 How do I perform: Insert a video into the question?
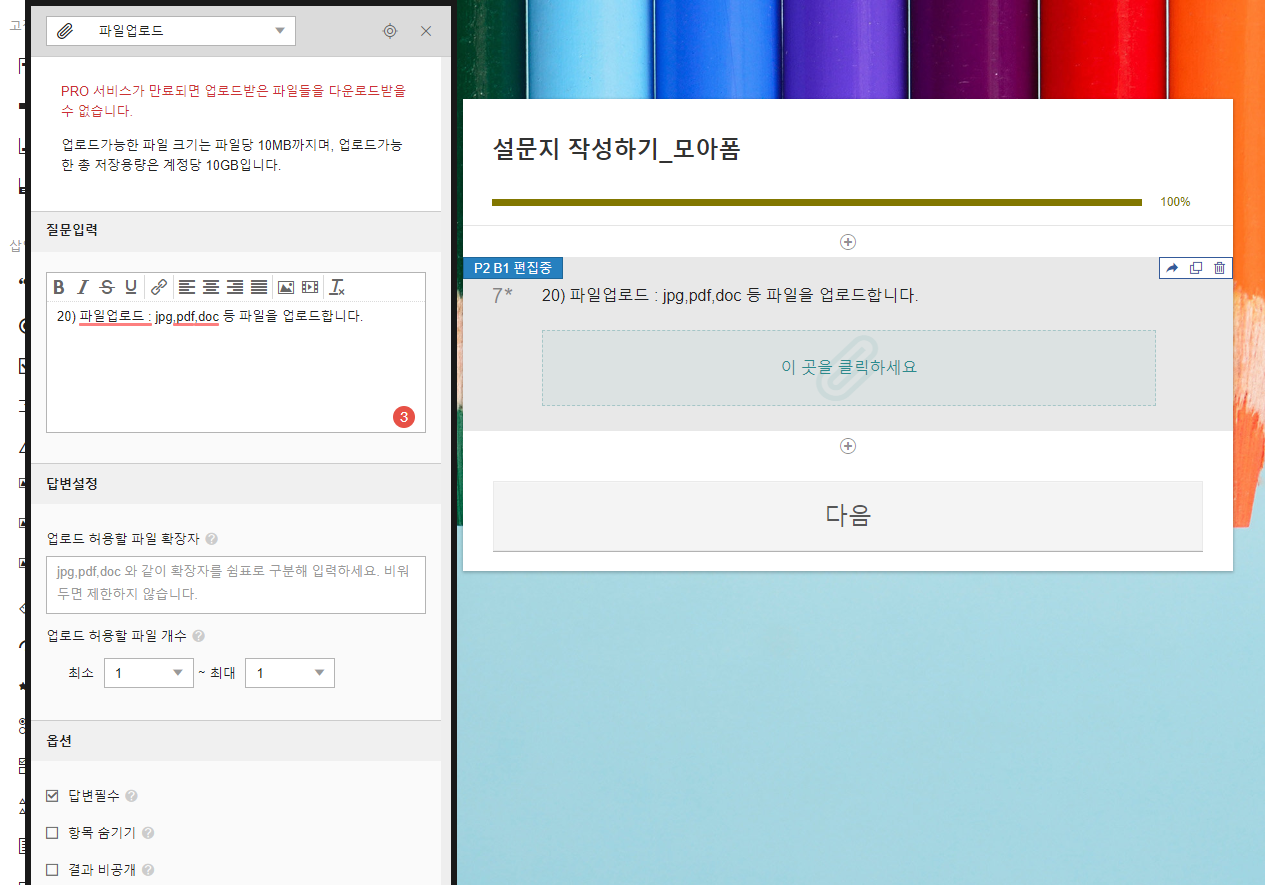tap(310, 287)
